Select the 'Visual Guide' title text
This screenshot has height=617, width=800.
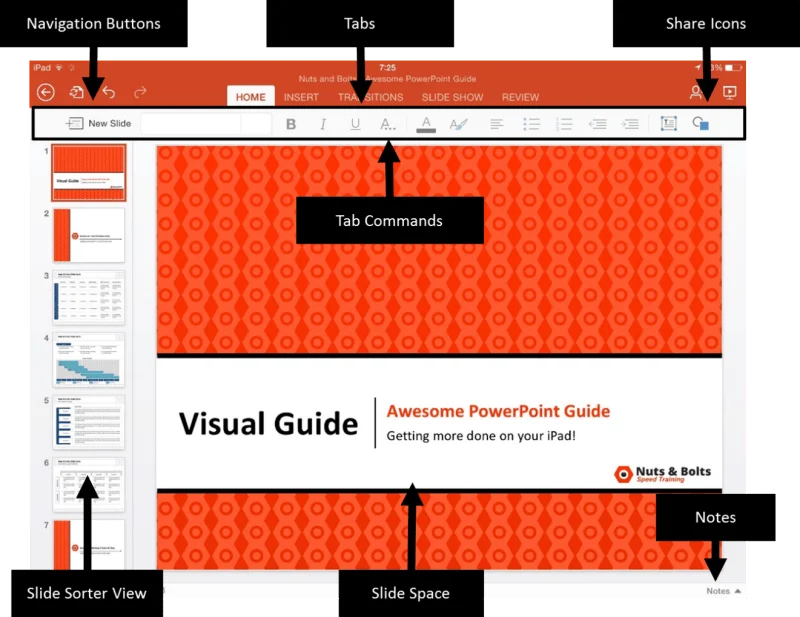268,424
